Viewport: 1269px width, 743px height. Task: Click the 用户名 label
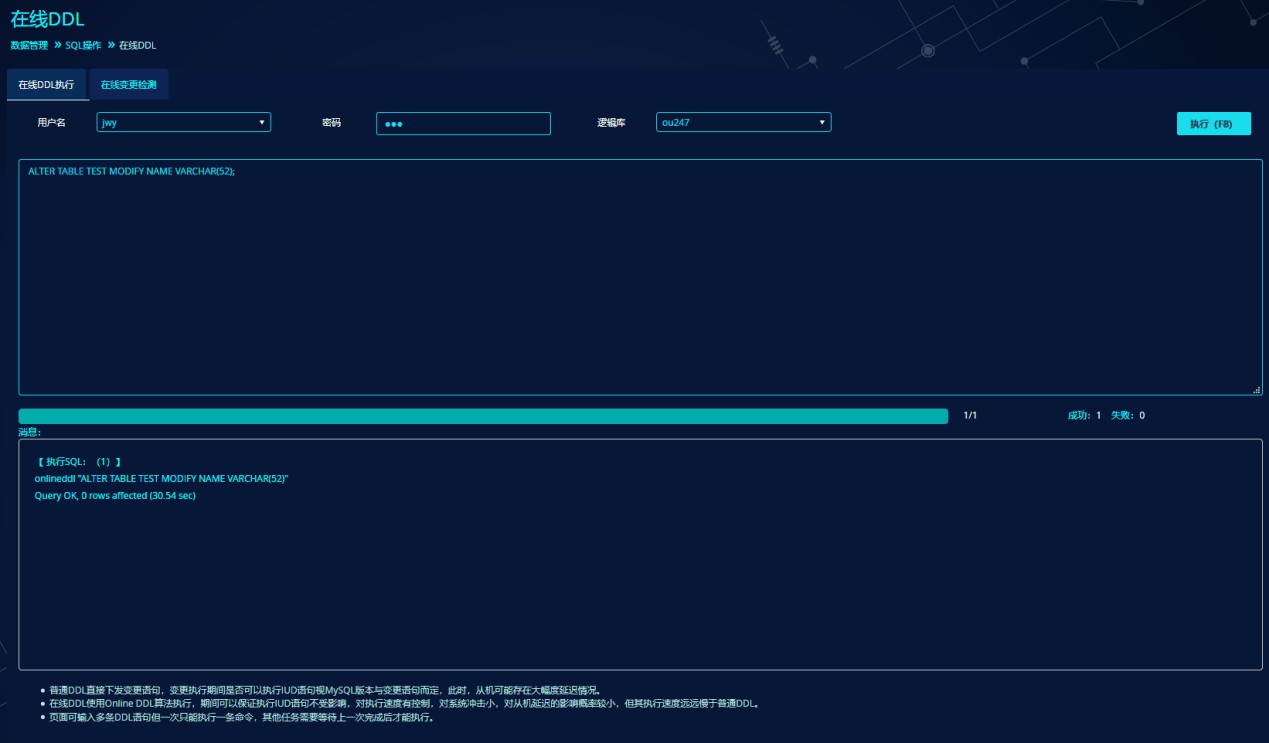click(x=51, y=122)
